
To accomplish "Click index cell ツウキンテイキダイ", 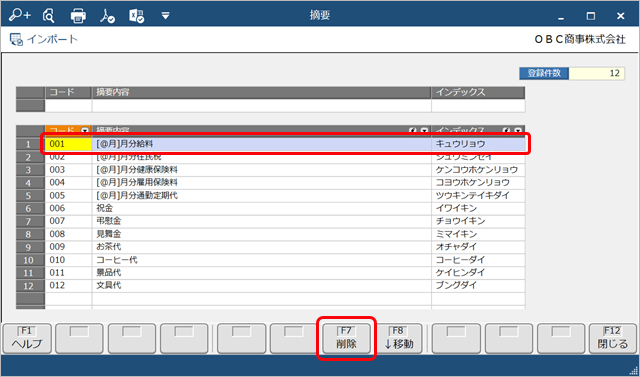I will coord(478,195).
